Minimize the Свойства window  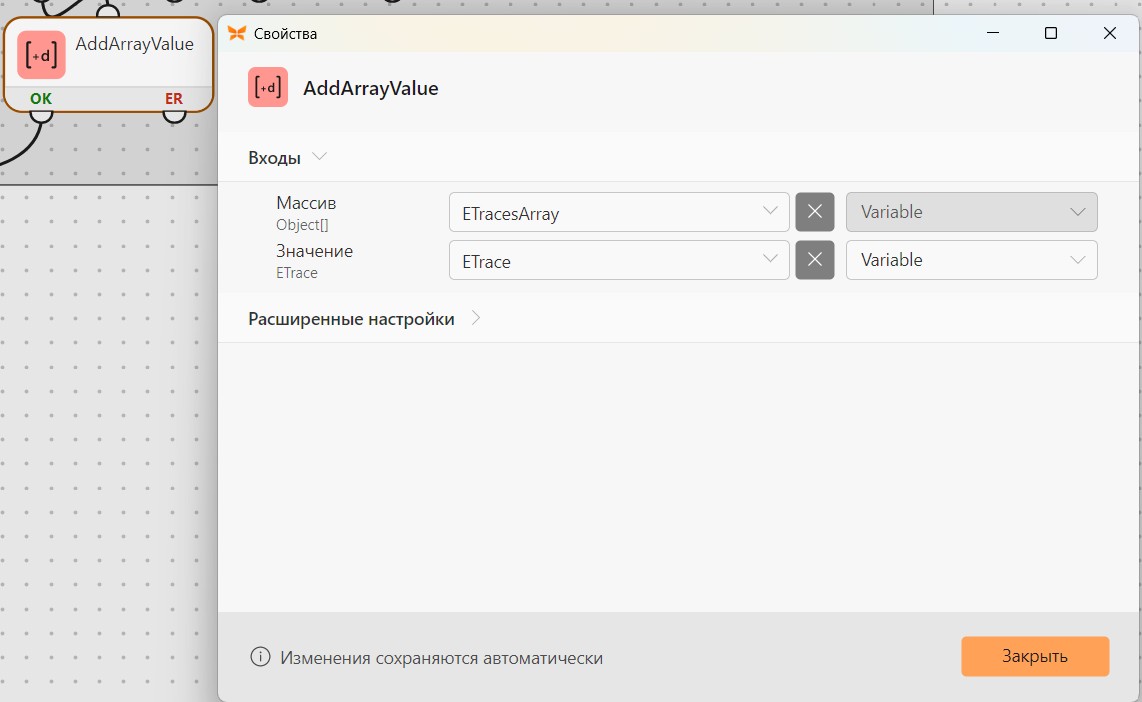[993, 33]
